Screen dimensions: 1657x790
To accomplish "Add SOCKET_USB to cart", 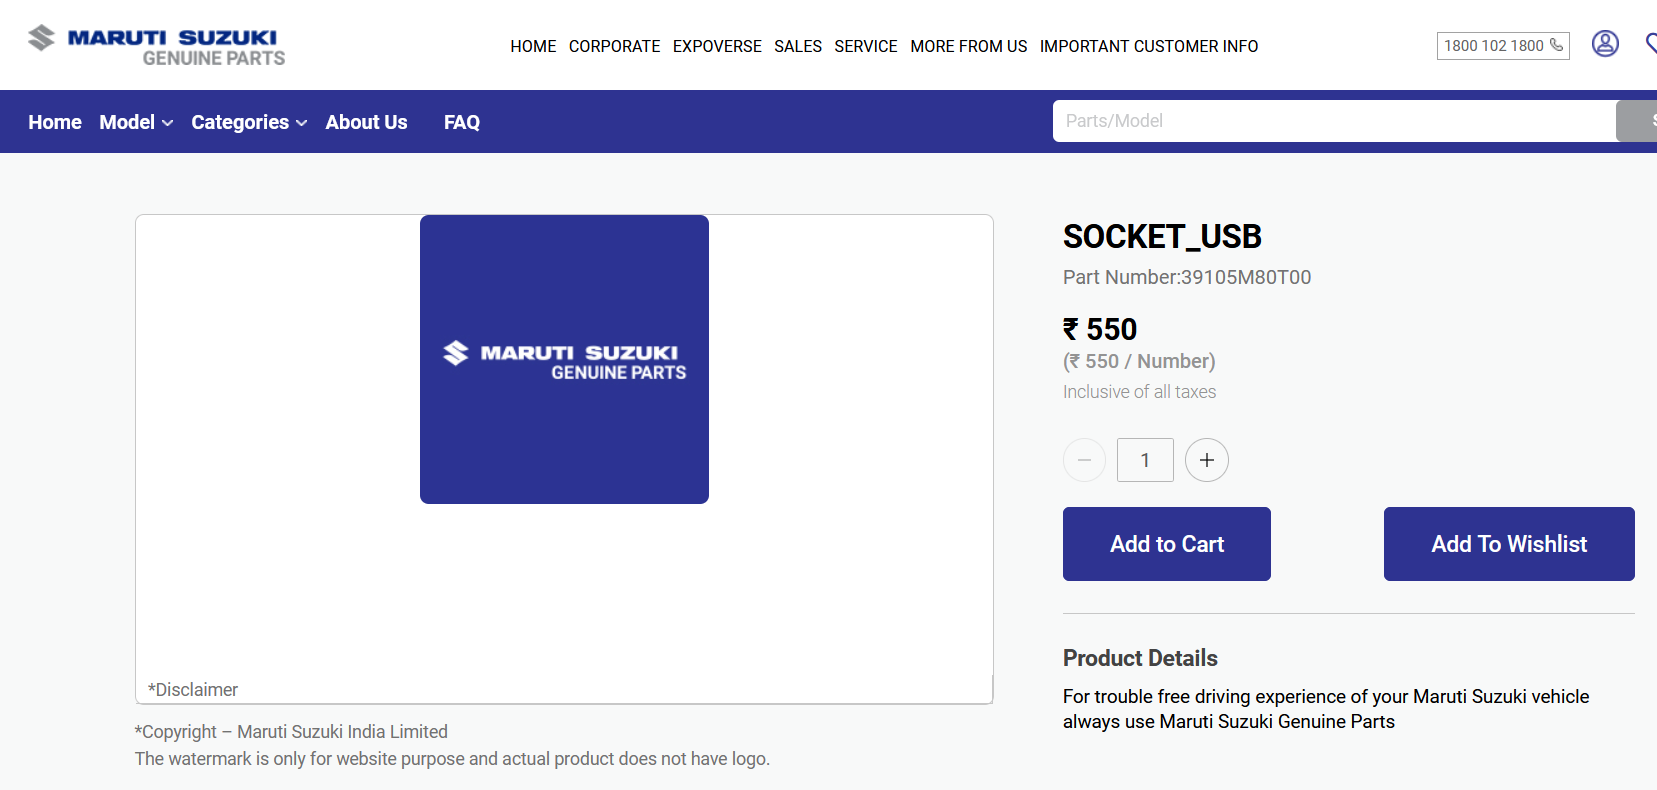I will (1166, 544).
